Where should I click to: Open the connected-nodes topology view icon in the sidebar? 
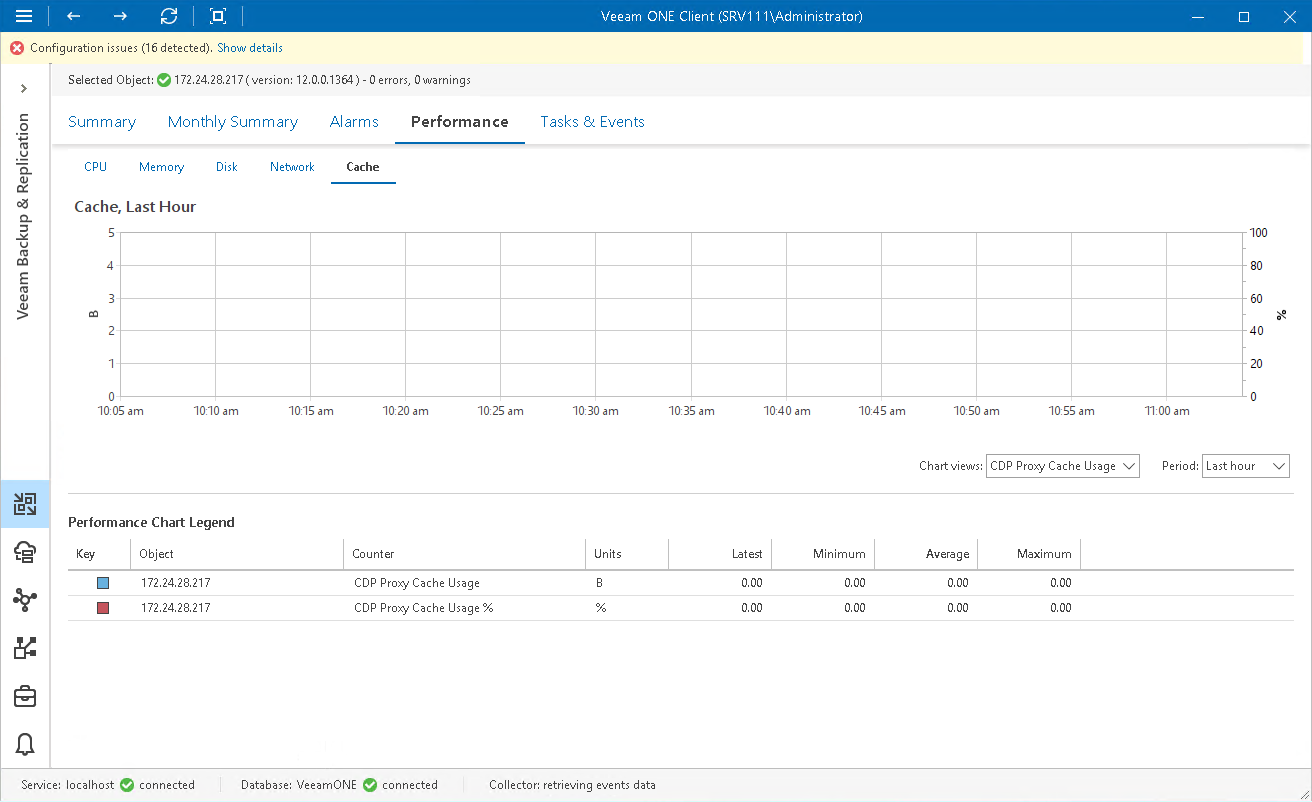25,600
